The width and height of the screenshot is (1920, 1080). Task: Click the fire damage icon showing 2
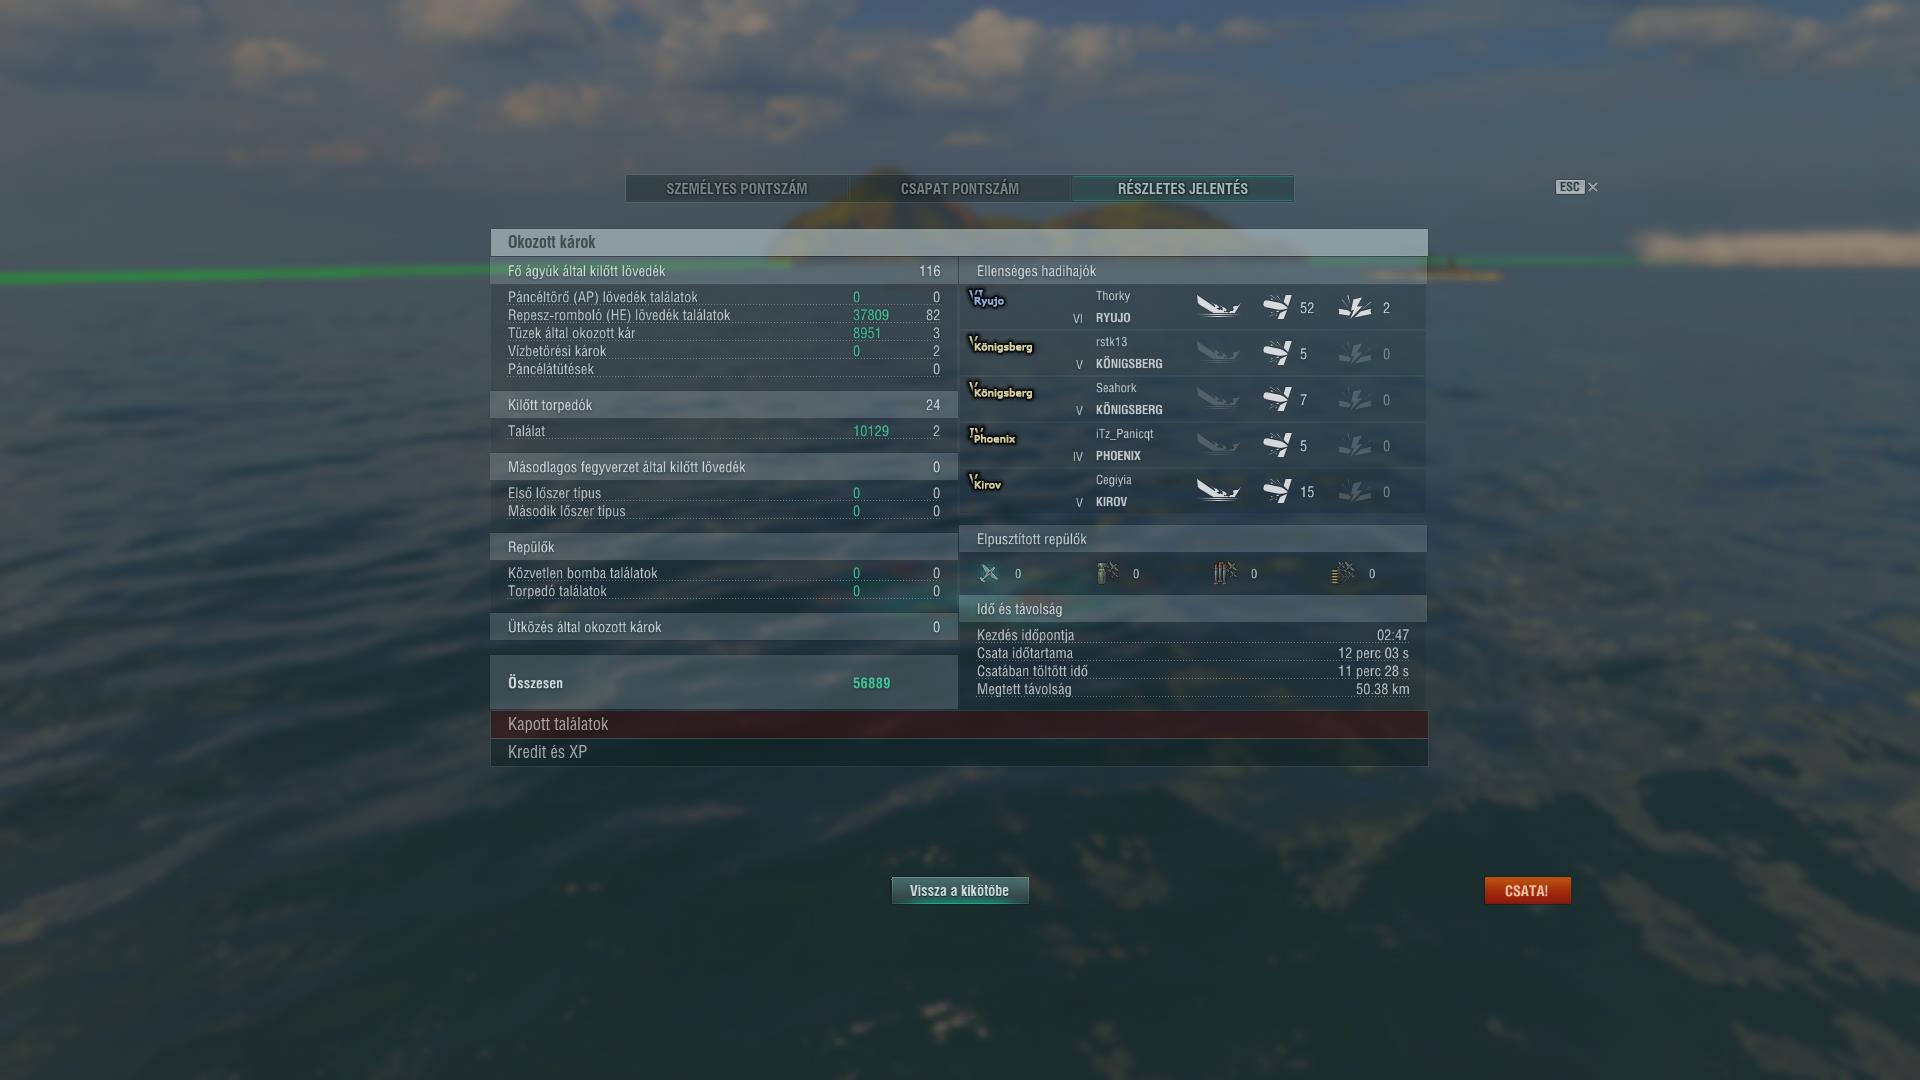(1355, 307)
